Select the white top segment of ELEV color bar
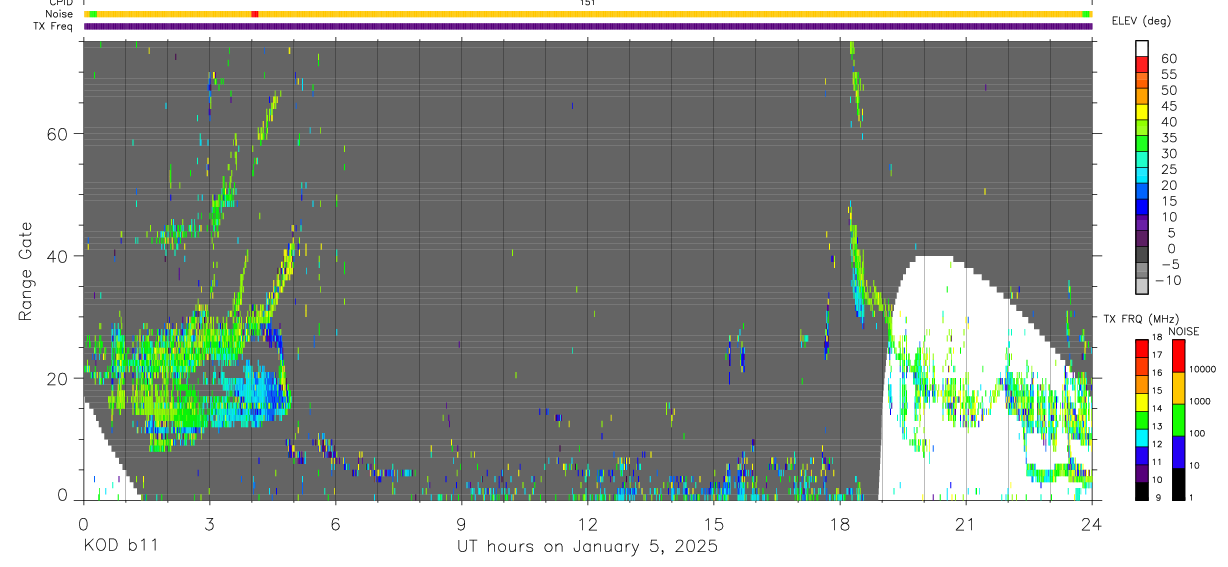Viewport: 1228px width, 567px height. (x=1142, y=50)
